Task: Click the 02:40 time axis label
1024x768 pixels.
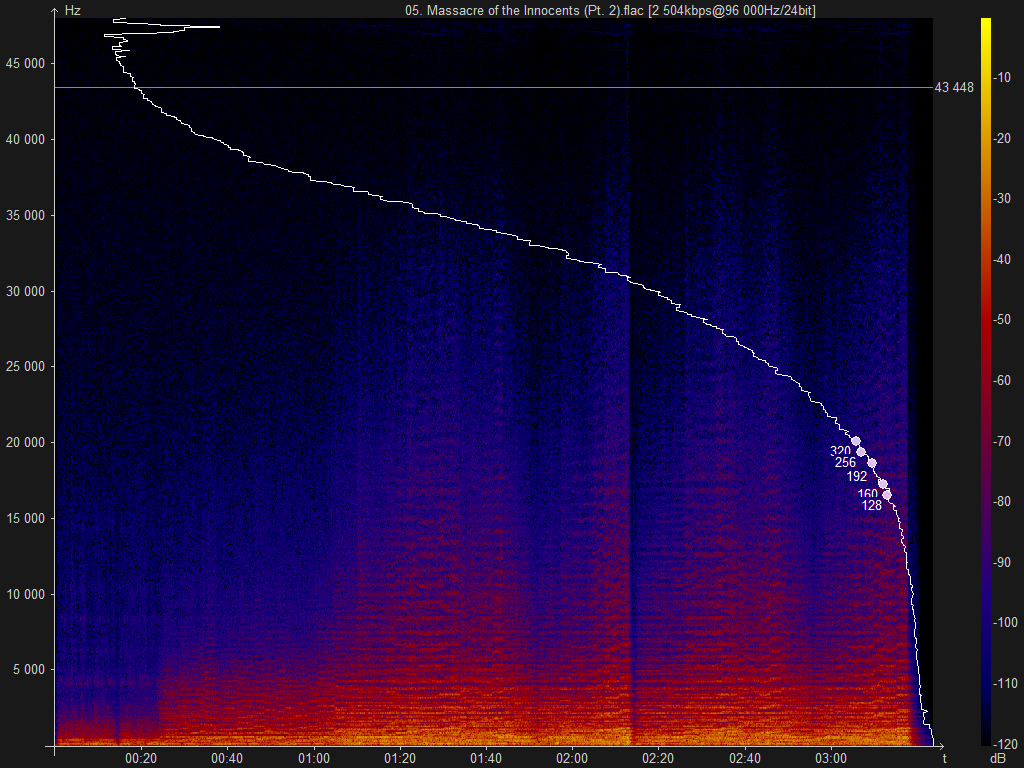Action: pos(744,759)
